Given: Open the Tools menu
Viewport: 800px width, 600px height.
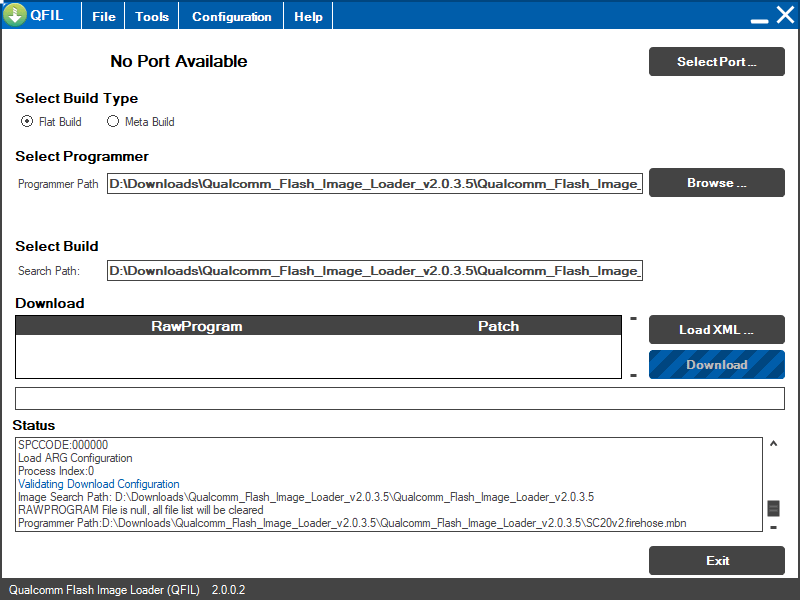Looking at the screenshot, I should click(x=151, y=15).
